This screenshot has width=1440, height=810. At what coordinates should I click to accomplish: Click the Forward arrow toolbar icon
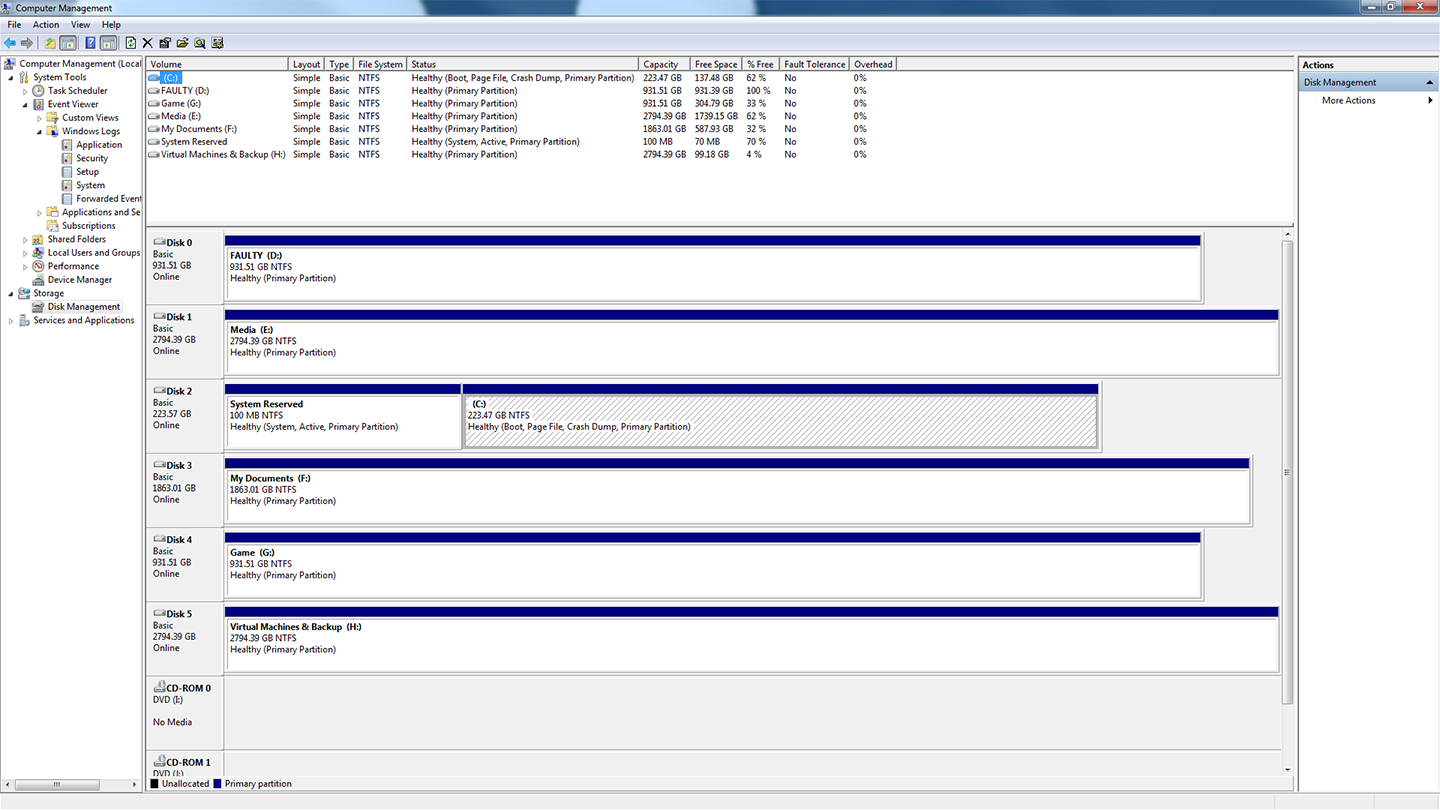(26, 43)
